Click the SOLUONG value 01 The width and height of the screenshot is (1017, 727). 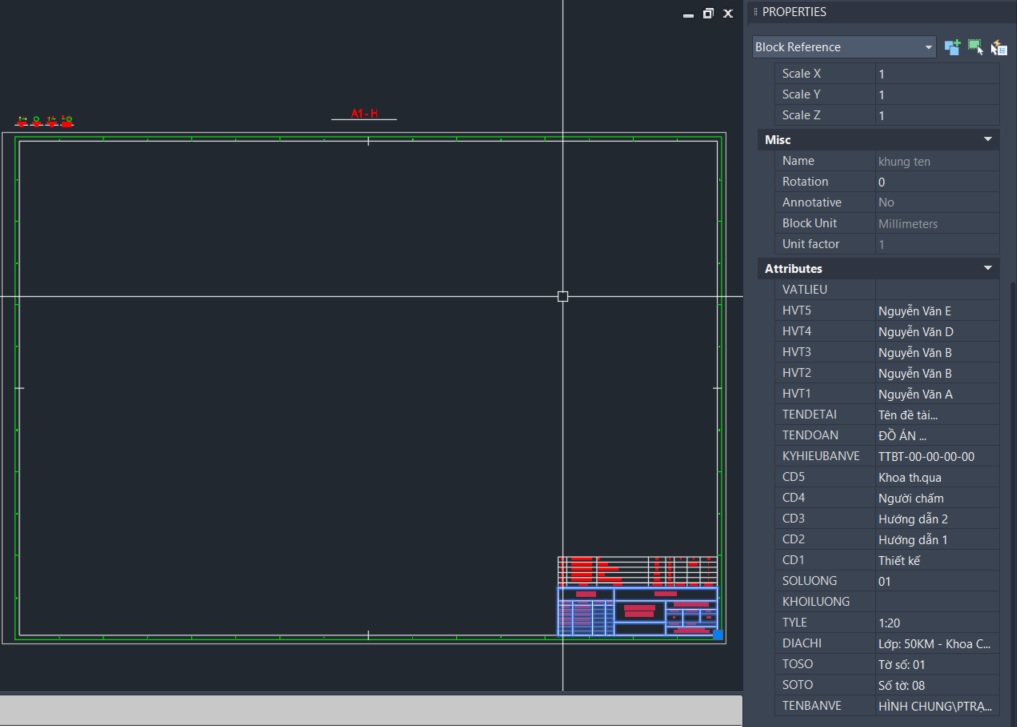click(x=936, y=581)
